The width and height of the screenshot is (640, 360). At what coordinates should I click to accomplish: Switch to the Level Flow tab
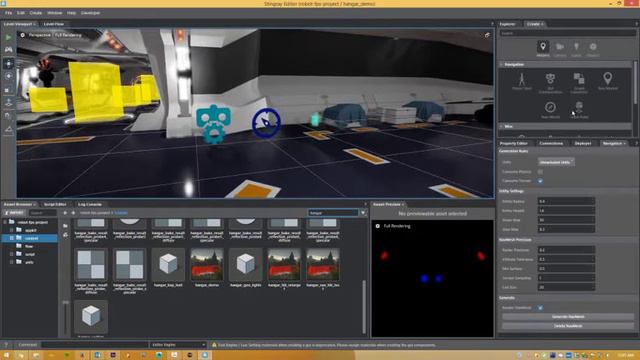[53, 24]
